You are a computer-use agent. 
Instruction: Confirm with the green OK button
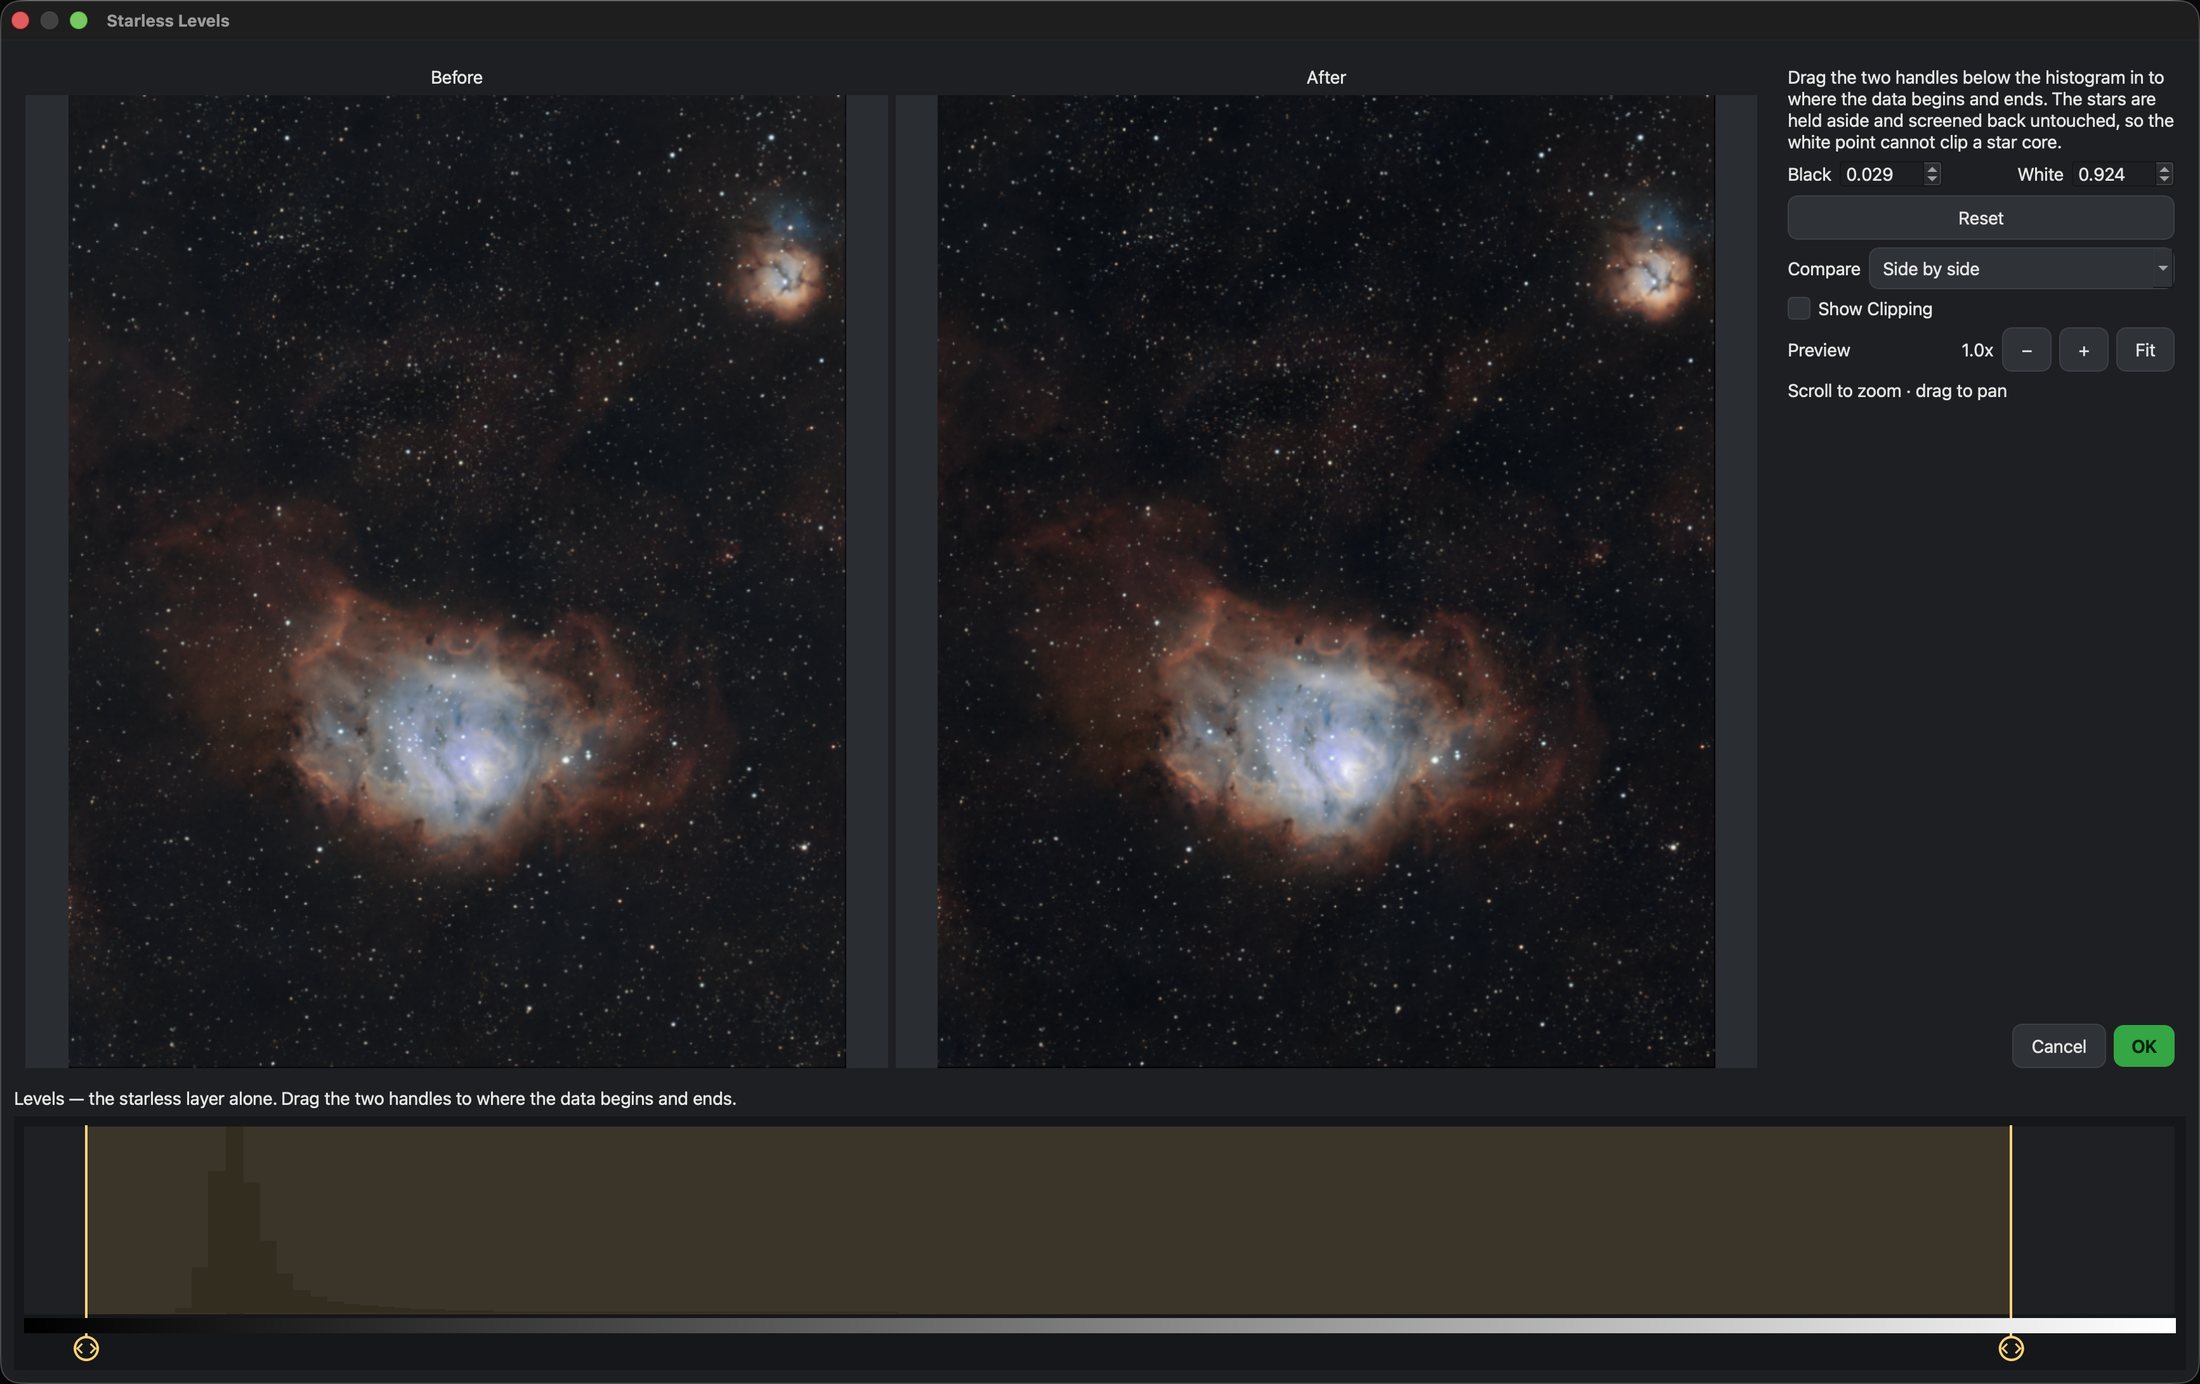click(x=2143, y=1046)
